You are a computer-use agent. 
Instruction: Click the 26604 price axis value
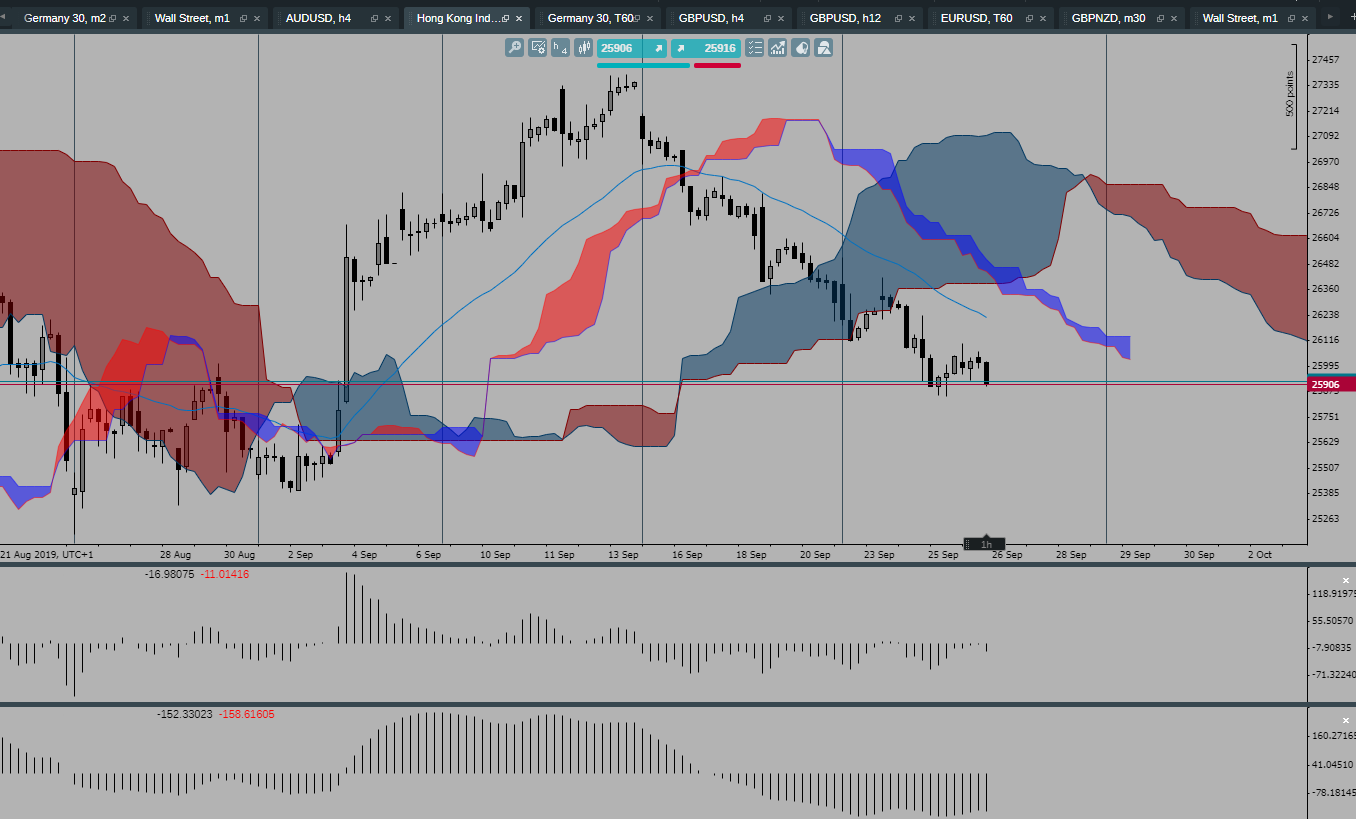pos(1328,238)
